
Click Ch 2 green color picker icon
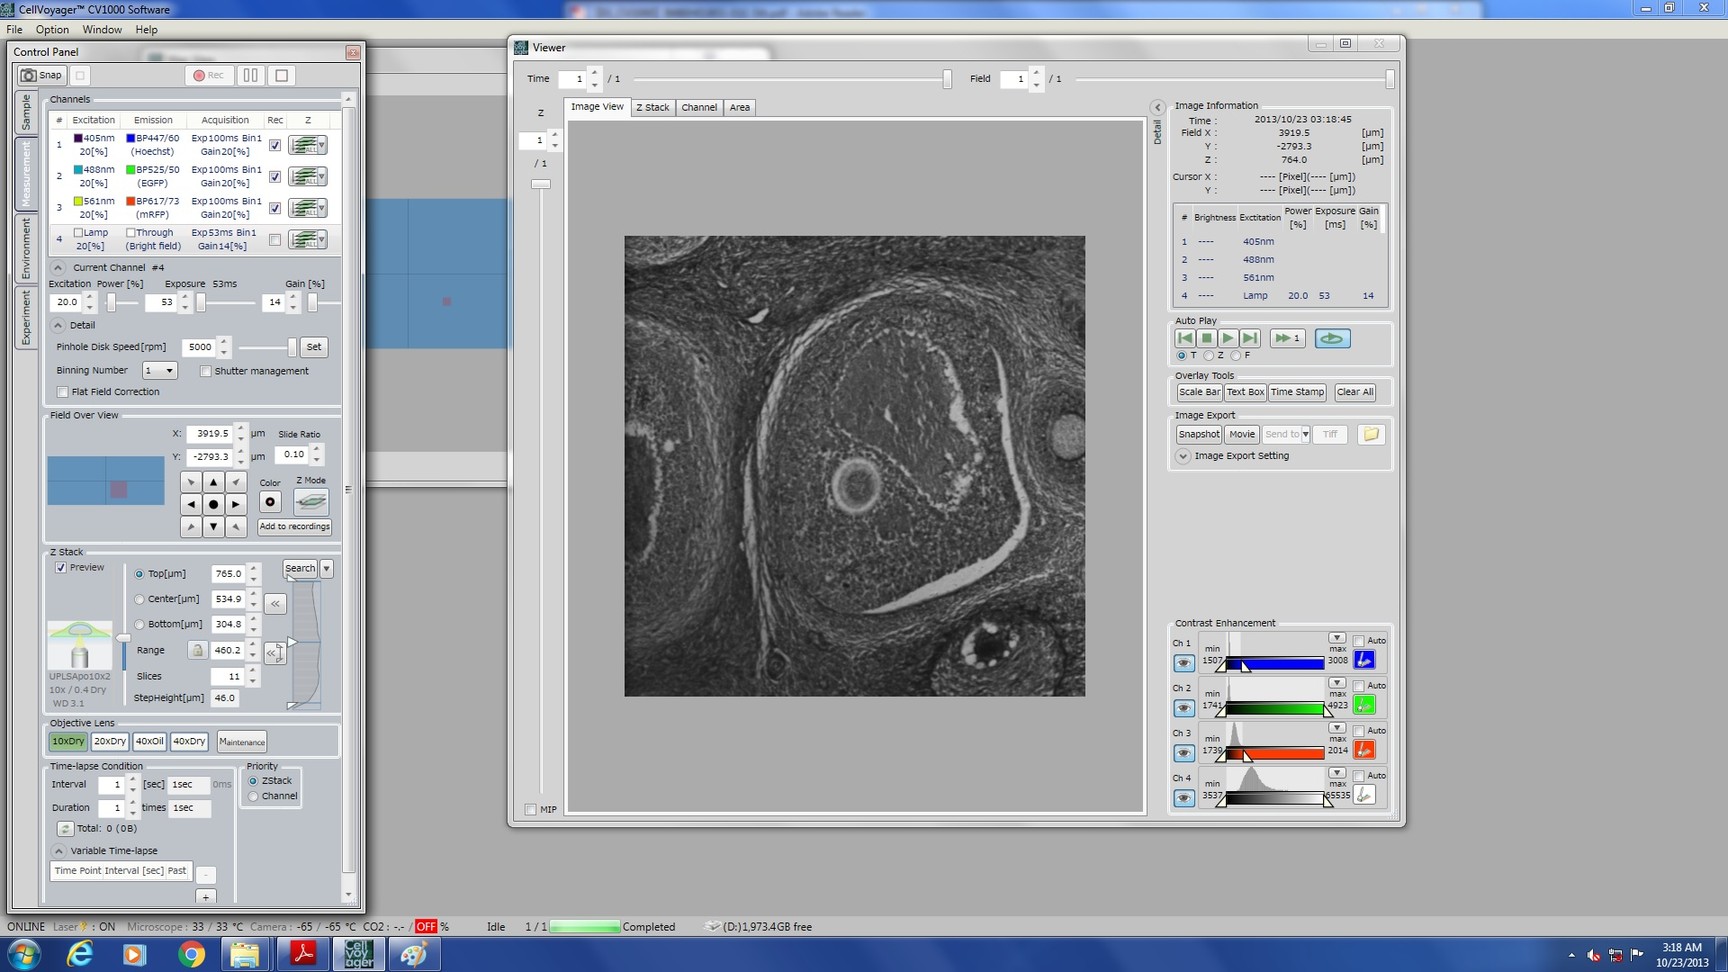1364,705
